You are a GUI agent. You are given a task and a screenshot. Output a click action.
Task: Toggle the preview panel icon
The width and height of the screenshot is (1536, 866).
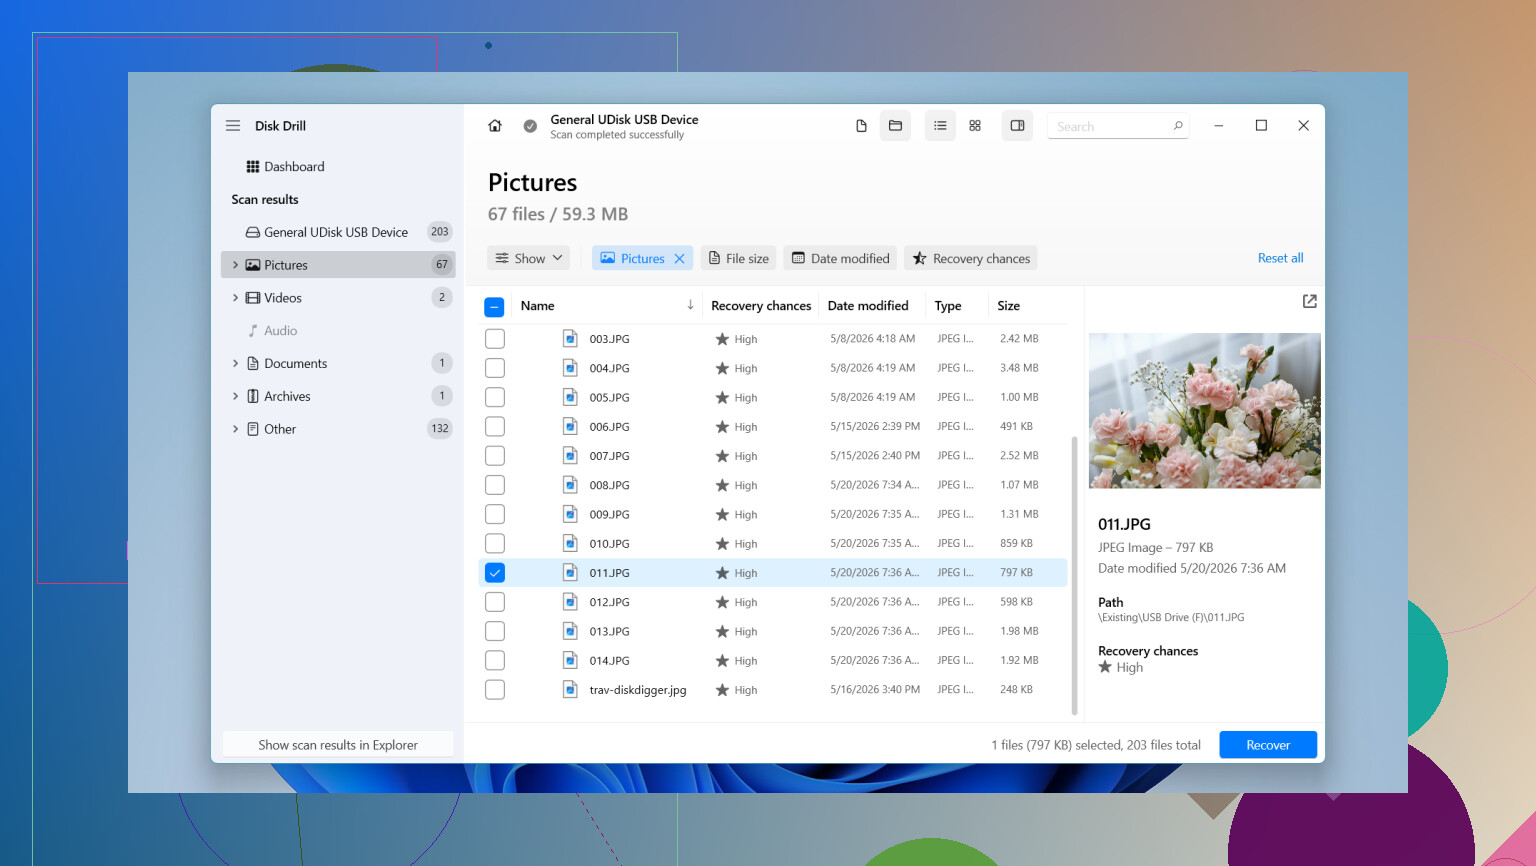(x=1017, y=126)
